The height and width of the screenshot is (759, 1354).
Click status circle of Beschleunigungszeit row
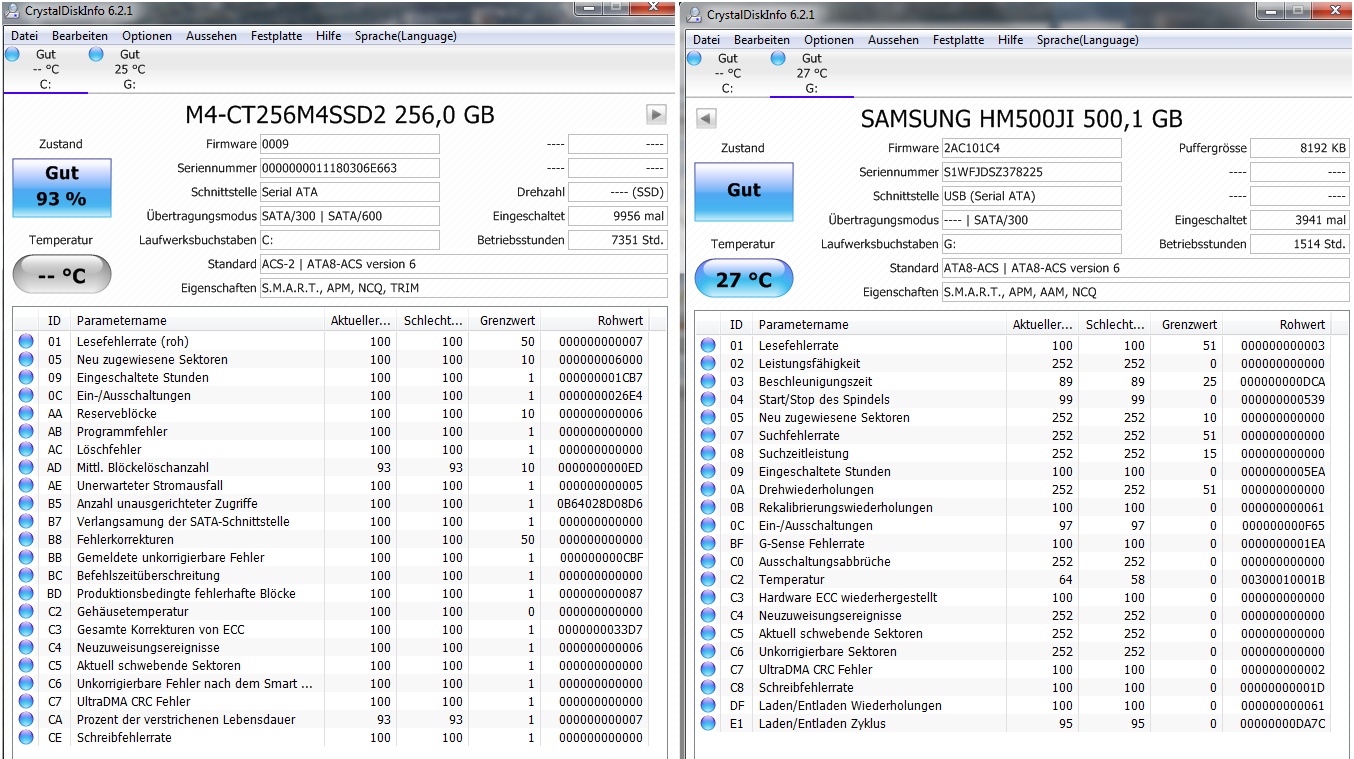coord(708,382)
